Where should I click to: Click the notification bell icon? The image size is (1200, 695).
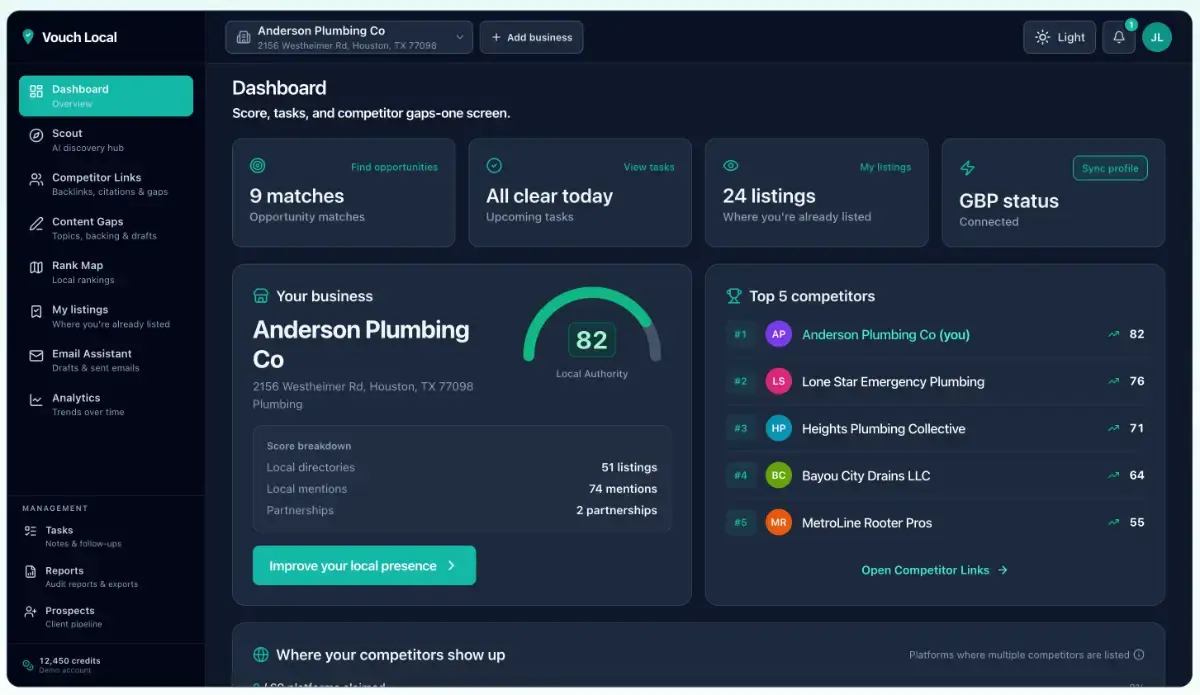1119,37
